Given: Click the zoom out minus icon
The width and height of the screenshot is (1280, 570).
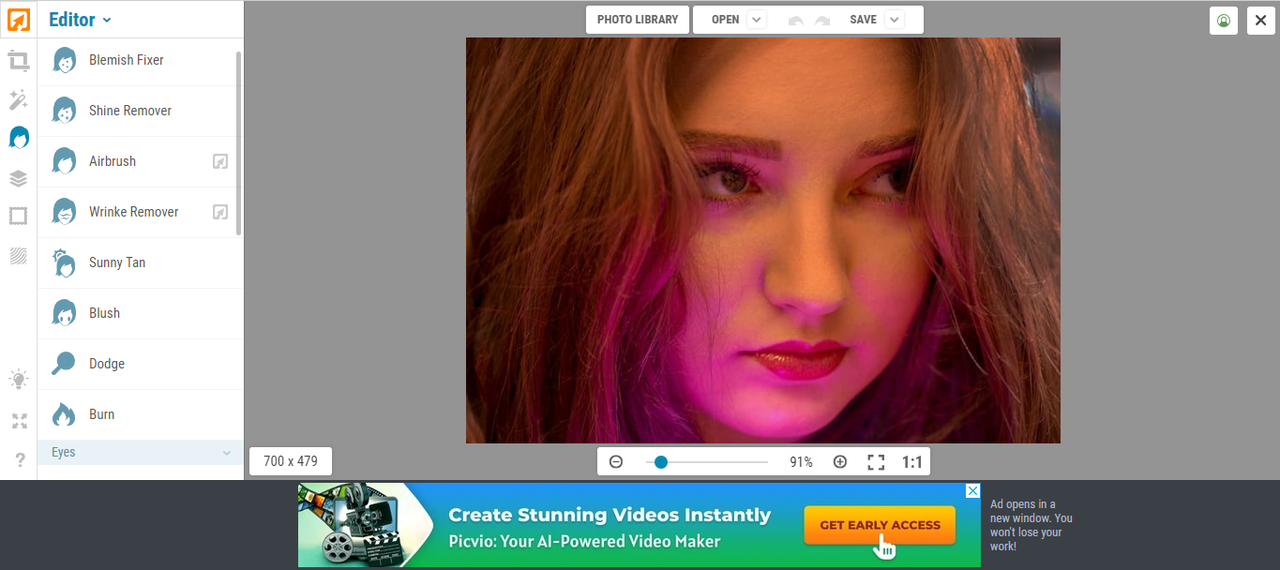Looking at the screenshot, I should [x=616, y=462].
